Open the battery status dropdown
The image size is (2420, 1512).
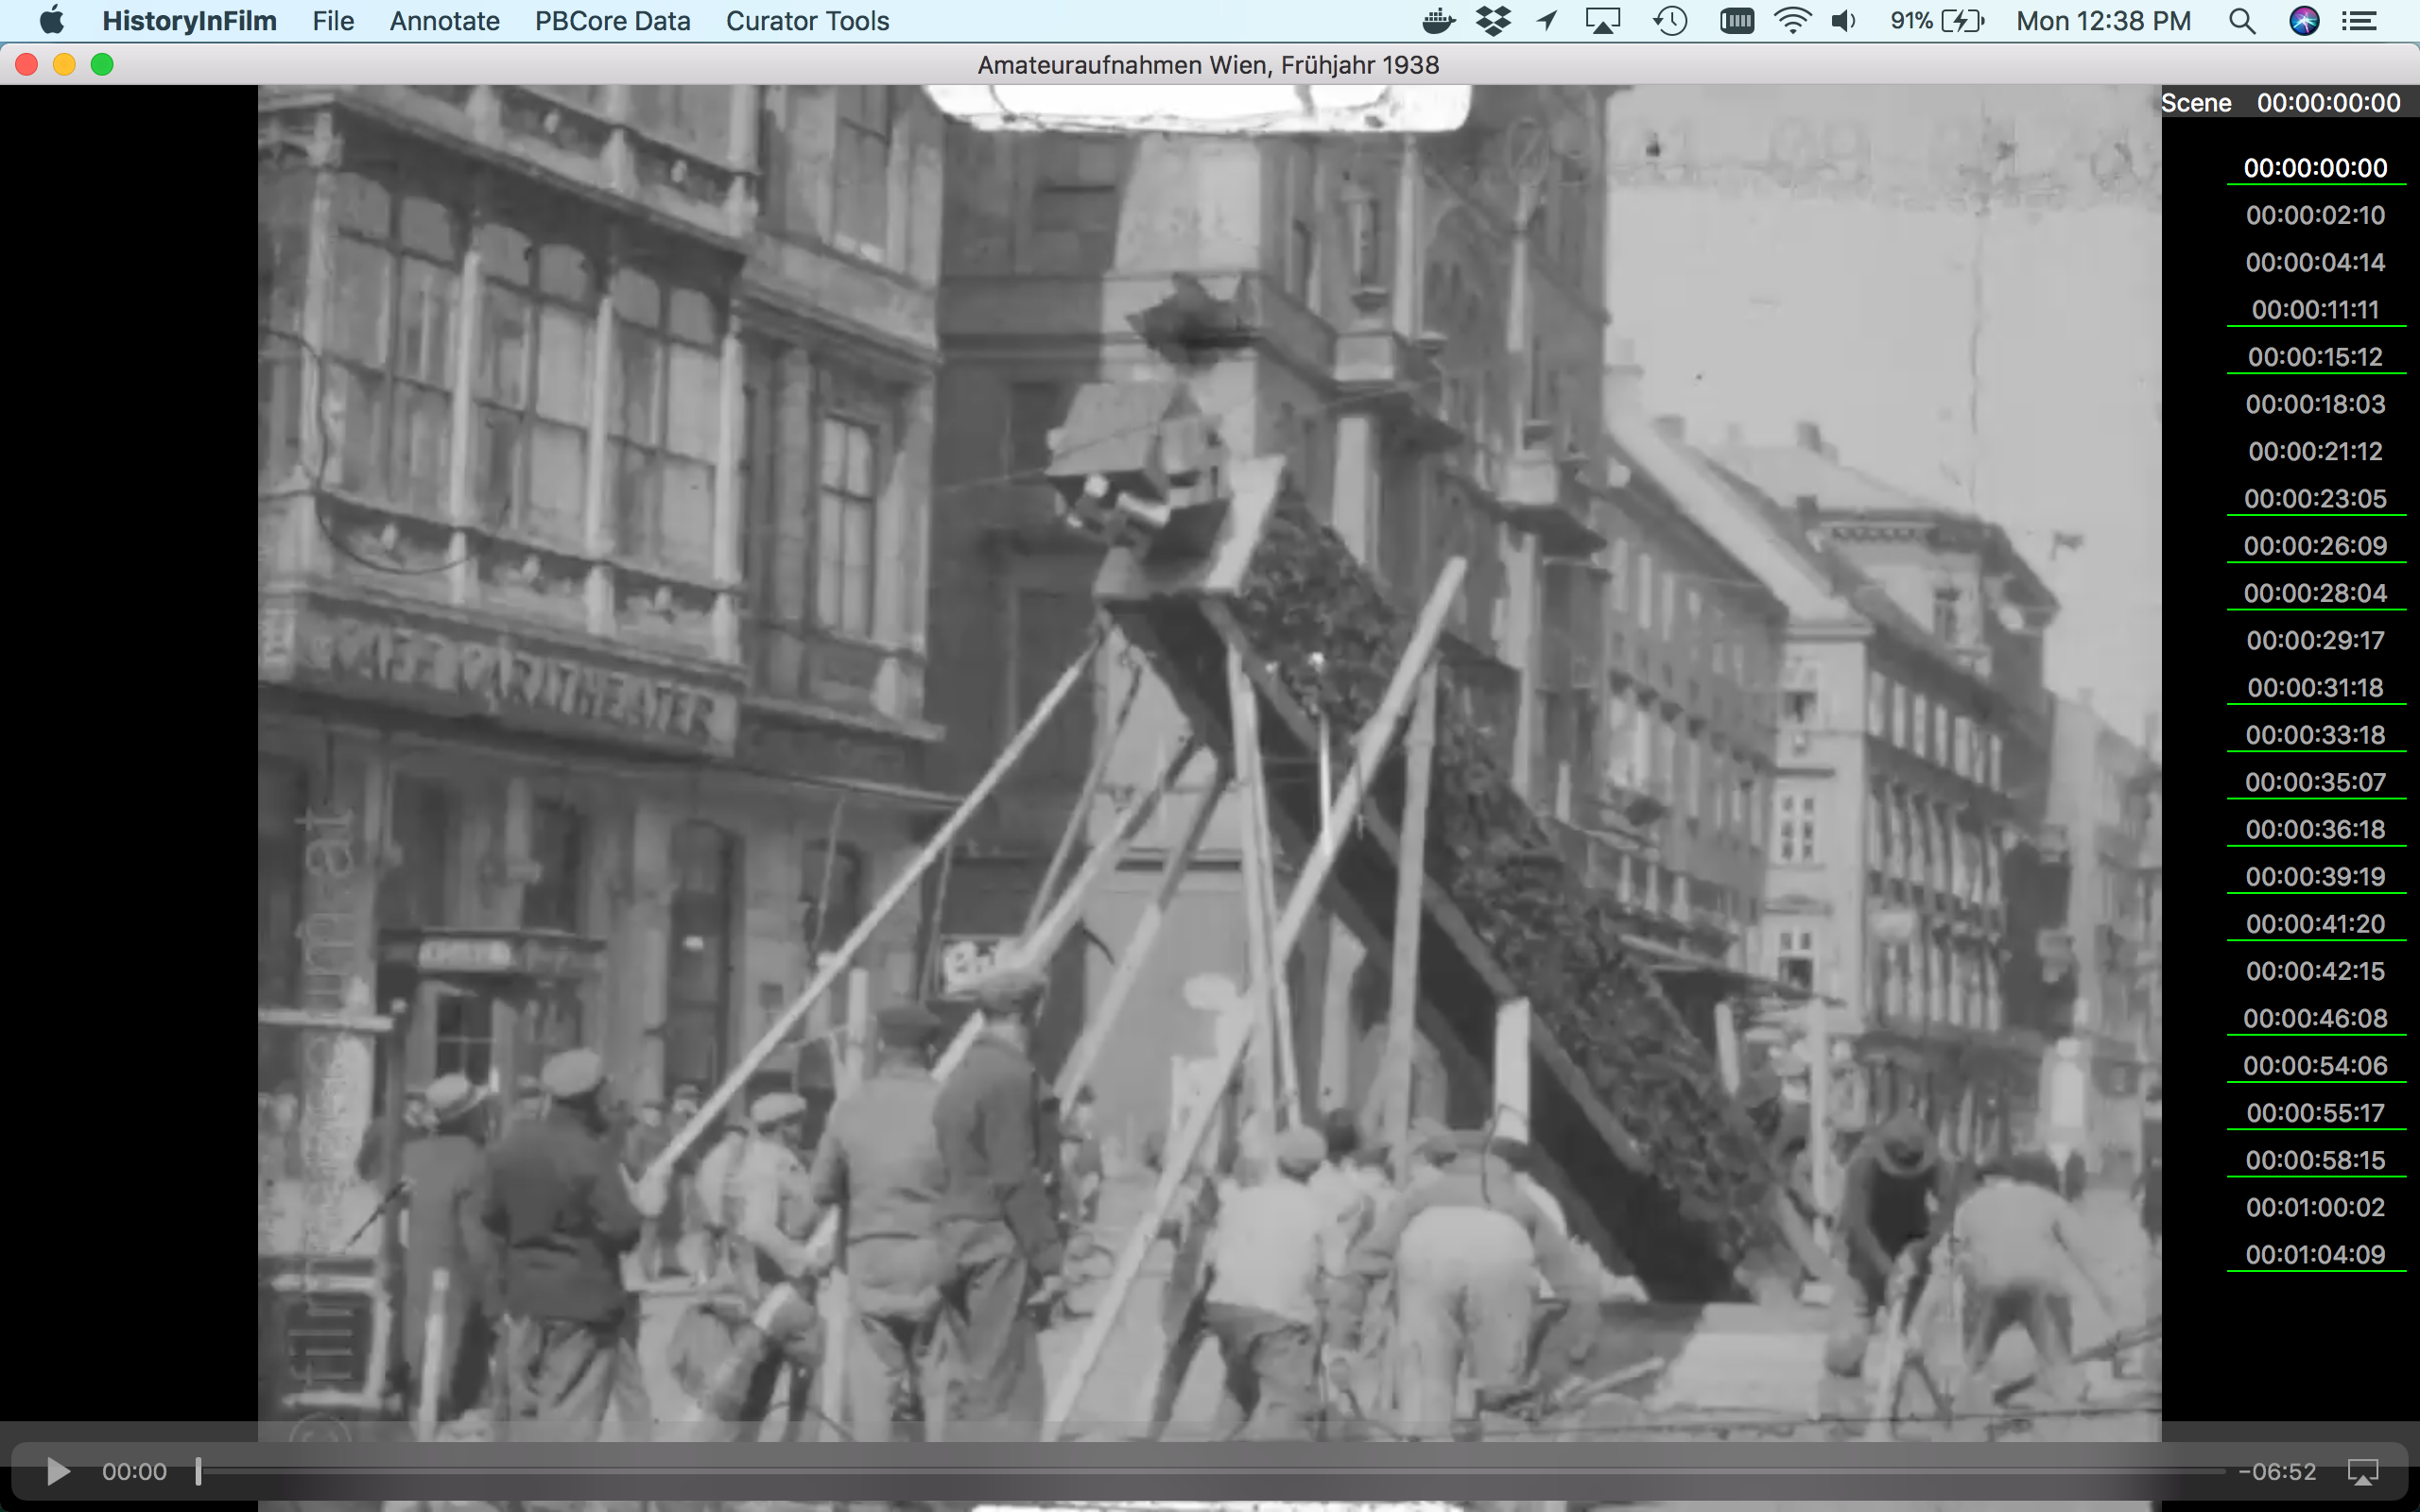click(1940, 20)
